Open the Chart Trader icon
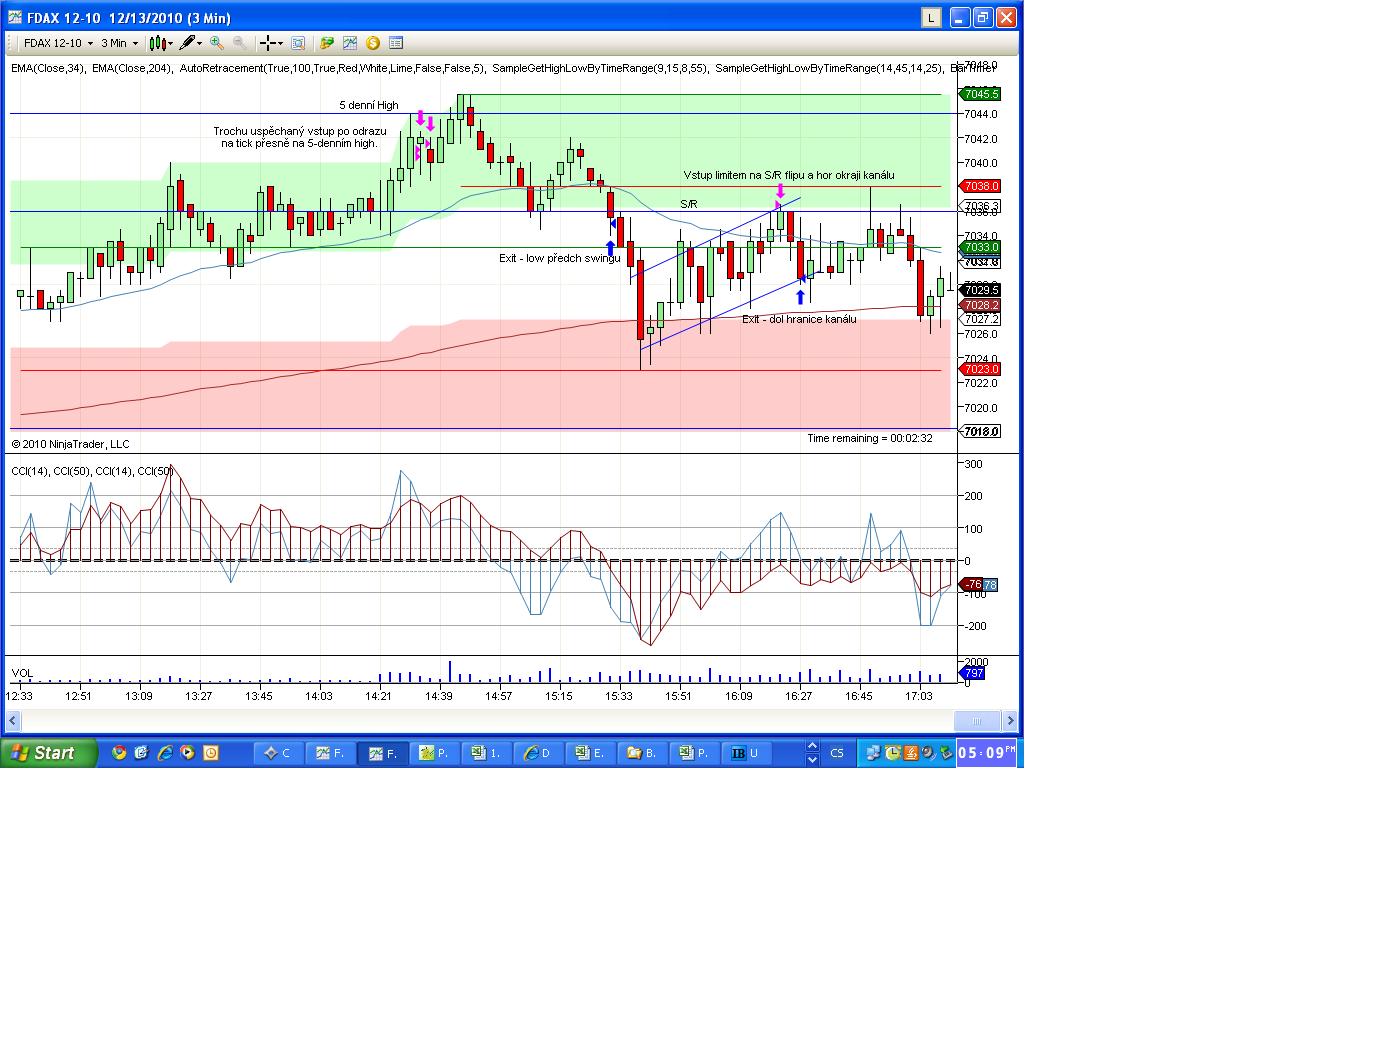The width and height of the screenshot is (1400, 1050). [x=326, y=43]
